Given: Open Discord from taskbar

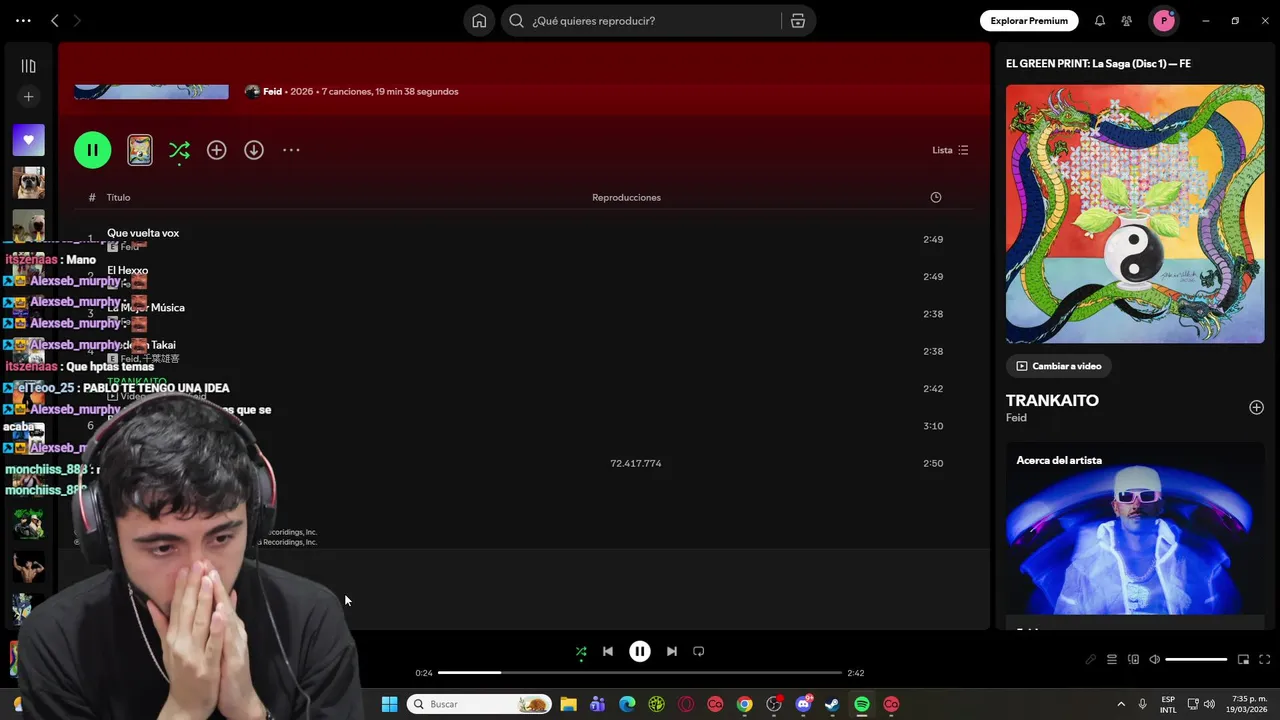Looking at the screenshot, I should point(803,704).
